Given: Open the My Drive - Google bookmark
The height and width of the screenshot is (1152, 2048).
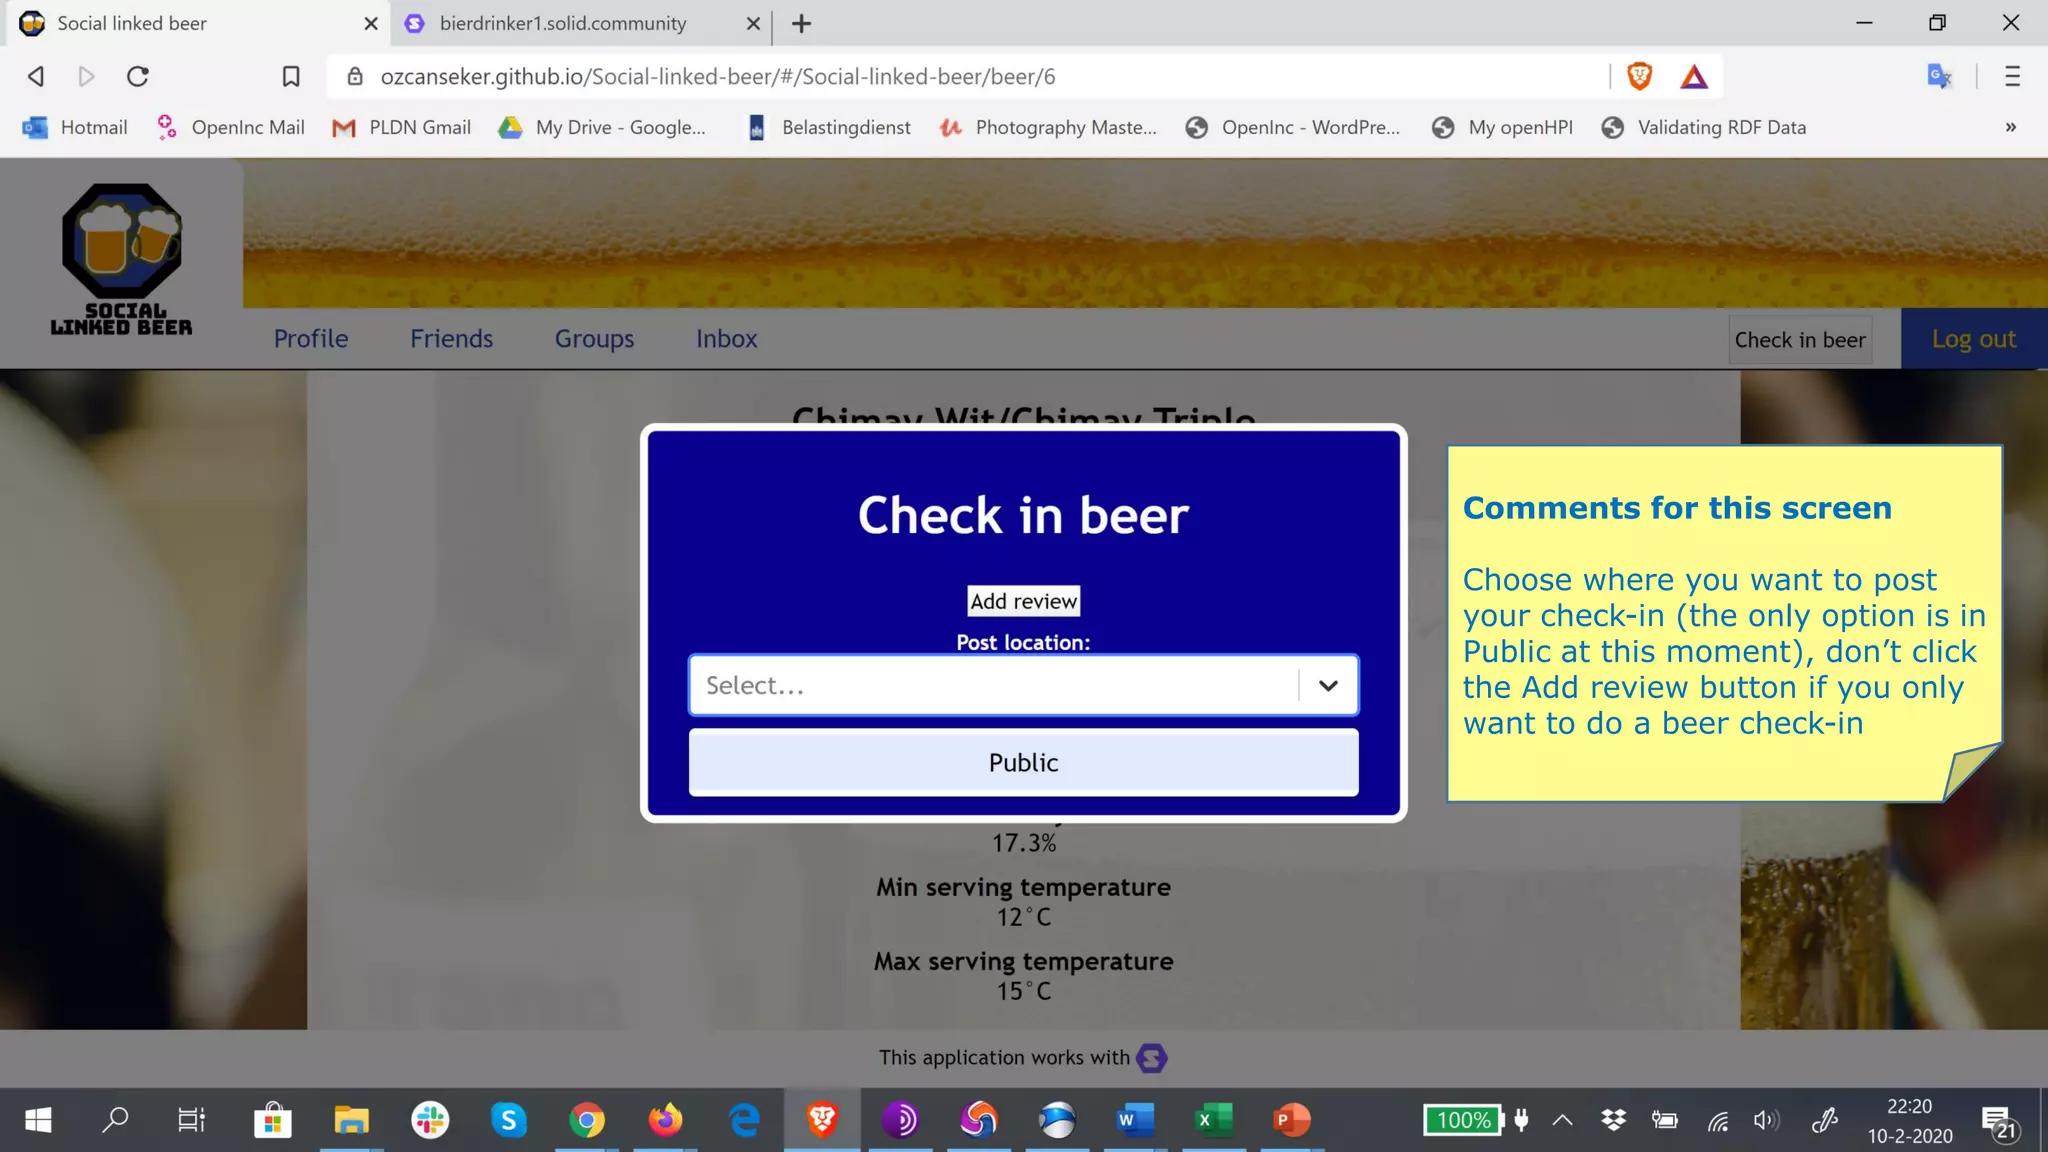Looking at the screenshot, I should click(x=602, y=127).
